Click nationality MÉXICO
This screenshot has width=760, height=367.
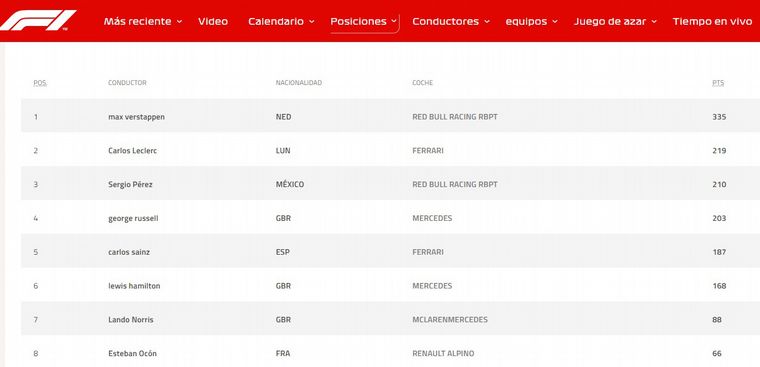pos(290,185)
